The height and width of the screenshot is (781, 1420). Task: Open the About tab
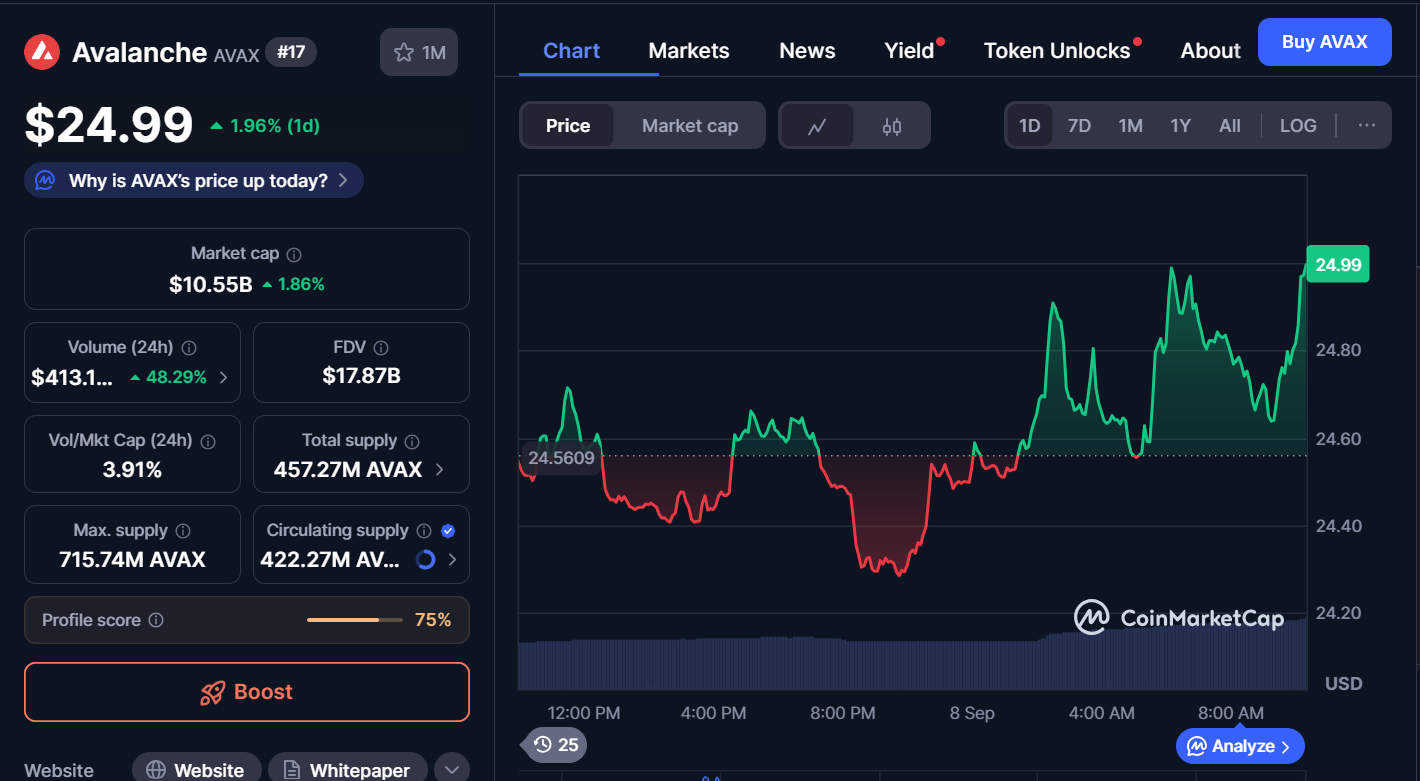1210,51
